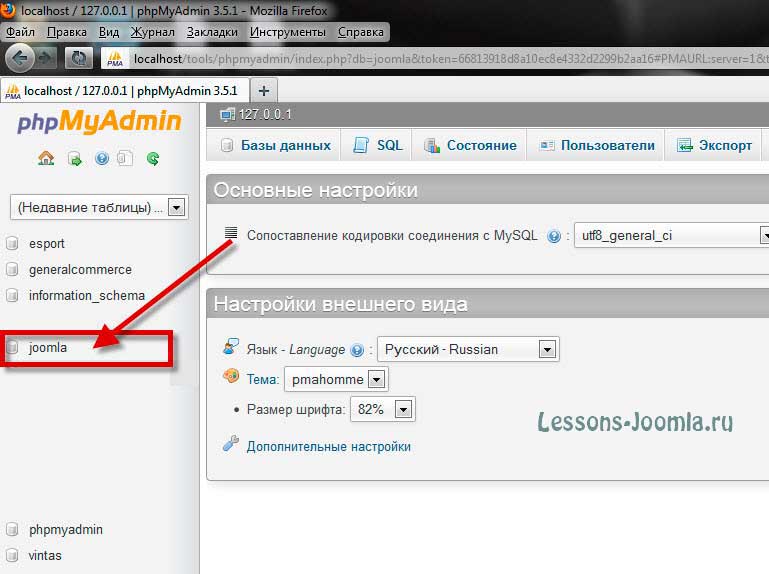Click generalcommerce database icon
The width and height of the screenshot is (769, 574).
tap(12, 269)
